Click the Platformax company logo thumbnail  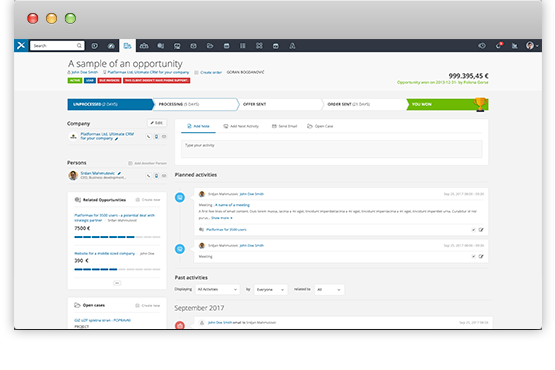point(73,136)
